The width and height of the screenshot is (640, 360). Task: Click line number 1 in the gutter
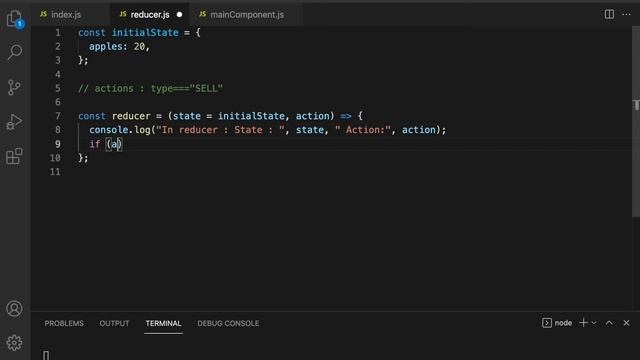point(58,33)
